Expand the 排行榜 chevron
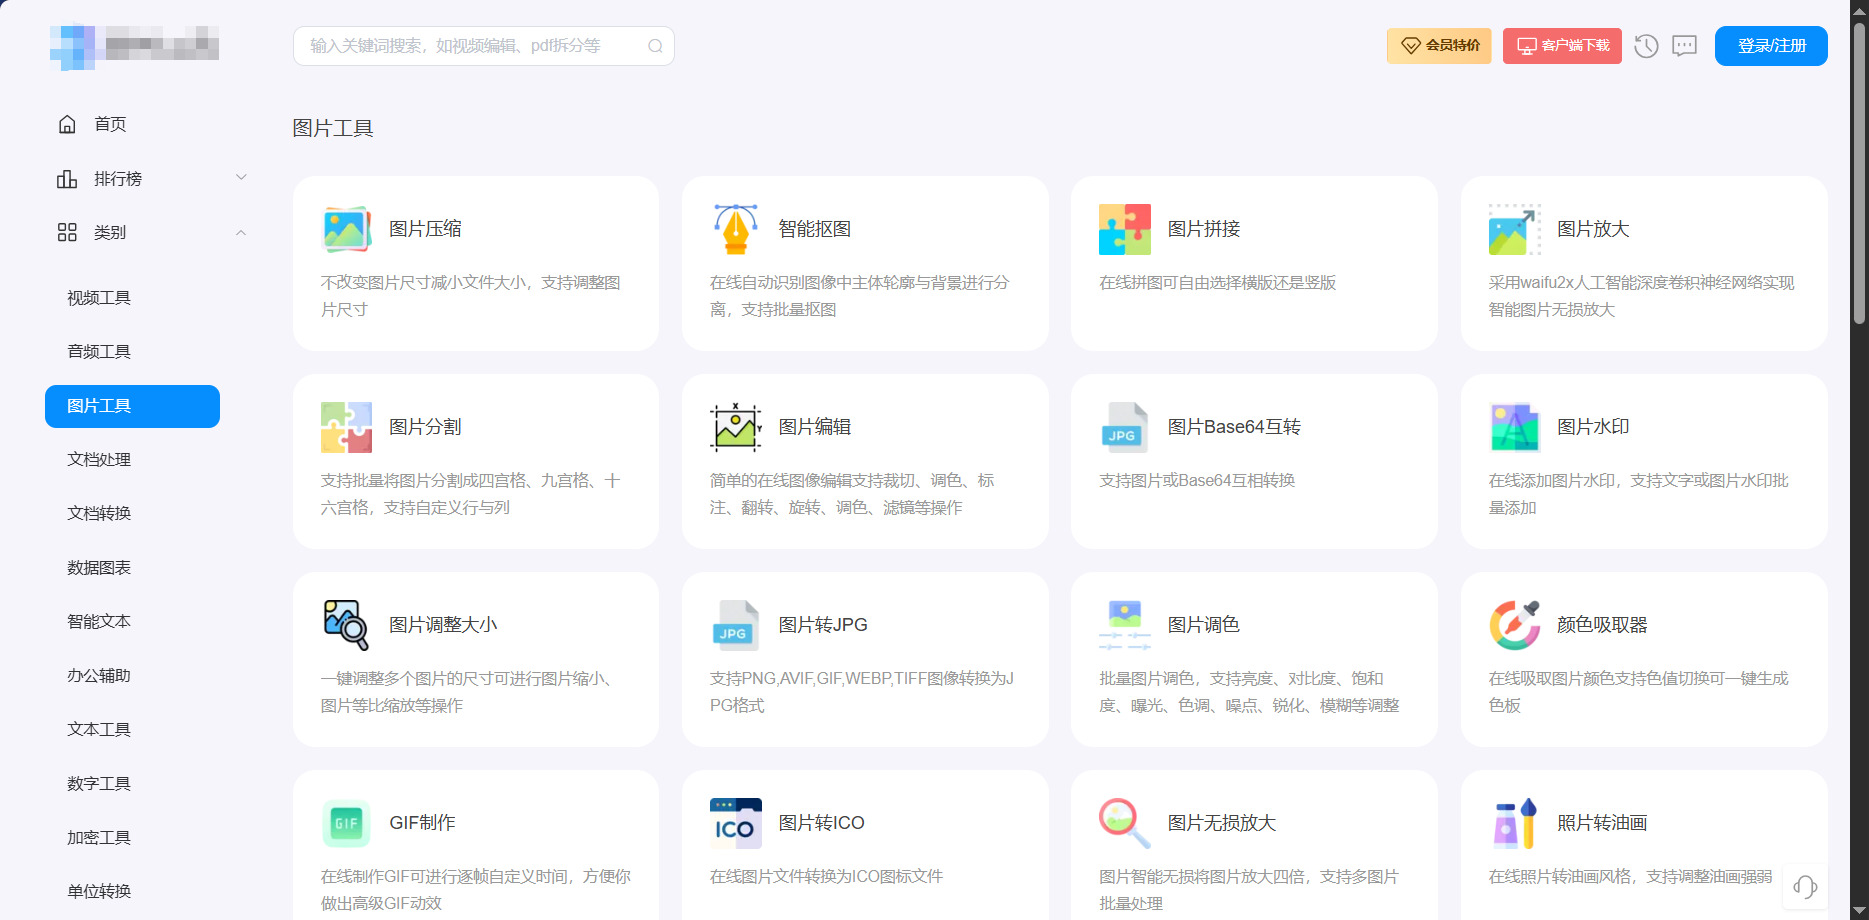Viewport: 1869px width, 920px height. [x=241, y=177]
